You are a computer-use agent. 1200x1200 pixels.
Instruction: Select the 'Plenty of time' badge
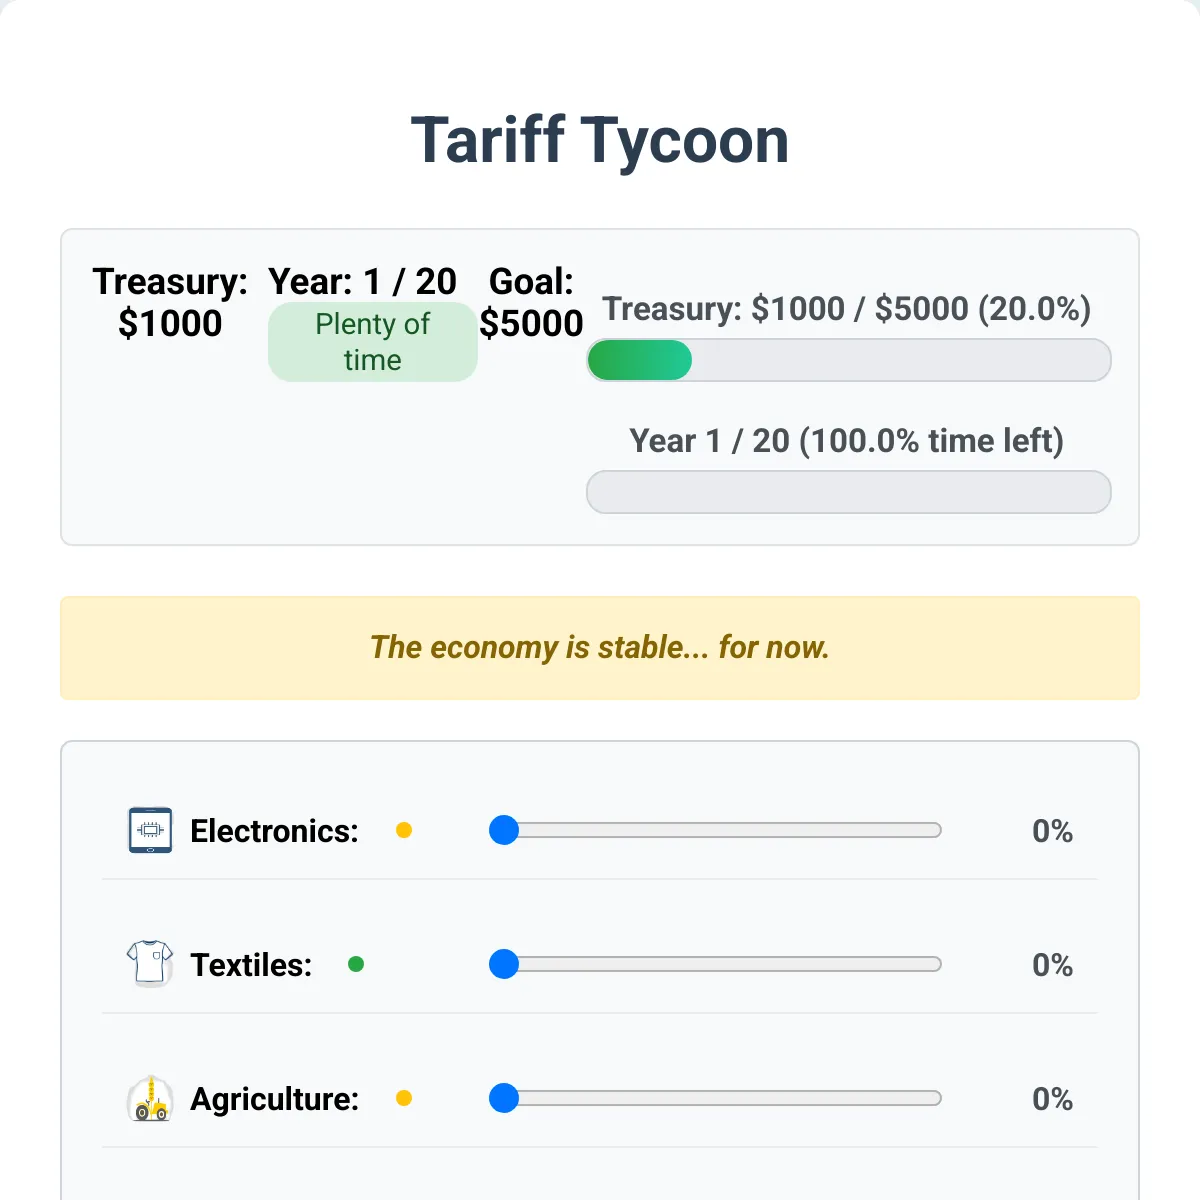(372, 341)
